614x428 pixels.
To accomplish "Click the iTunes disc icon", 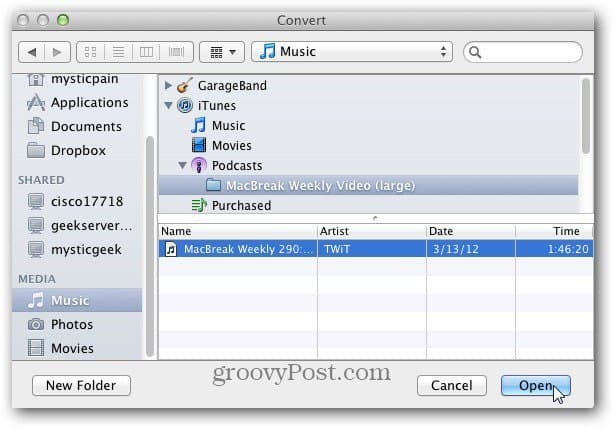I will pyautogui.click(x=185, y=105).
